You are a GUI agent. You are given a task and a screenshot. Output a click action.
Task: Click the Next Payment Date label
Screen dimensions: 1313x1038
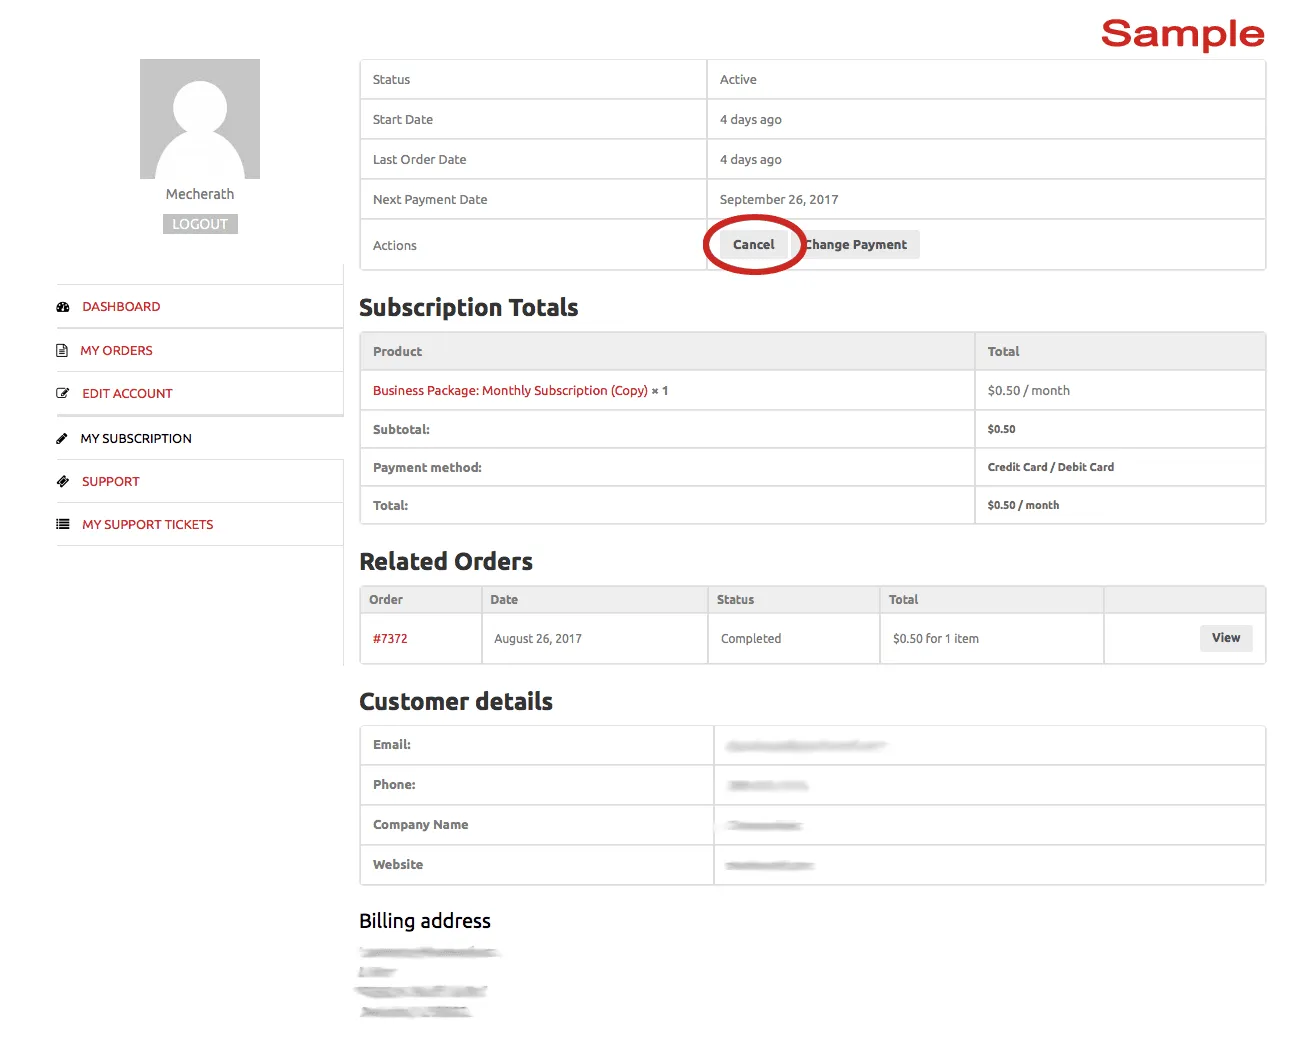coord(430,199)
